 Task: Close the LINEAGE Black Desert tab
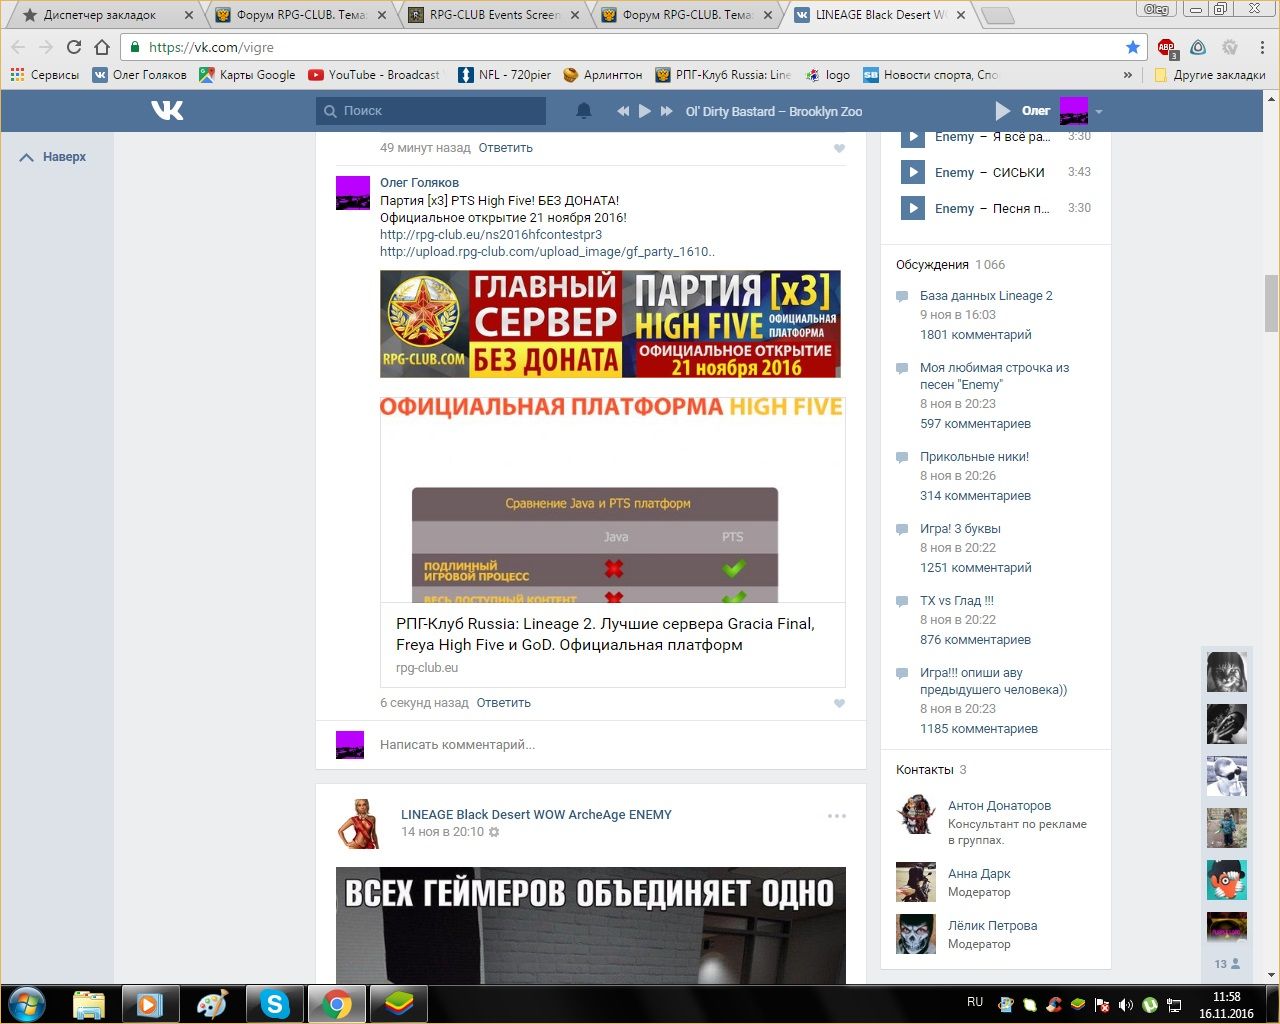click(x=961, y=15)
